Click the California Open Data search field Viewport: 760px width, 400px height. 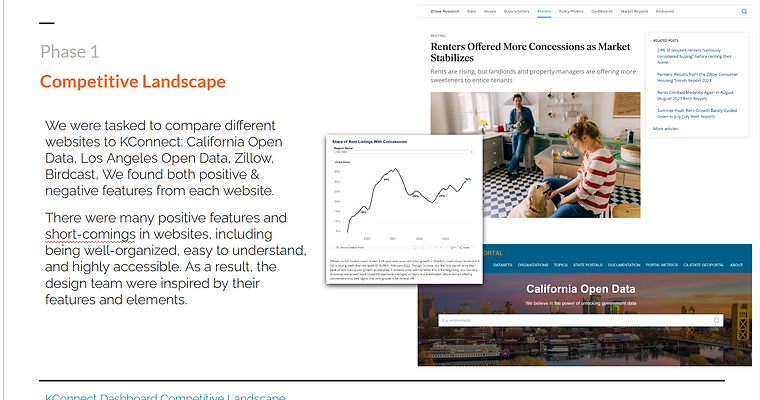[x=581, y=320]
